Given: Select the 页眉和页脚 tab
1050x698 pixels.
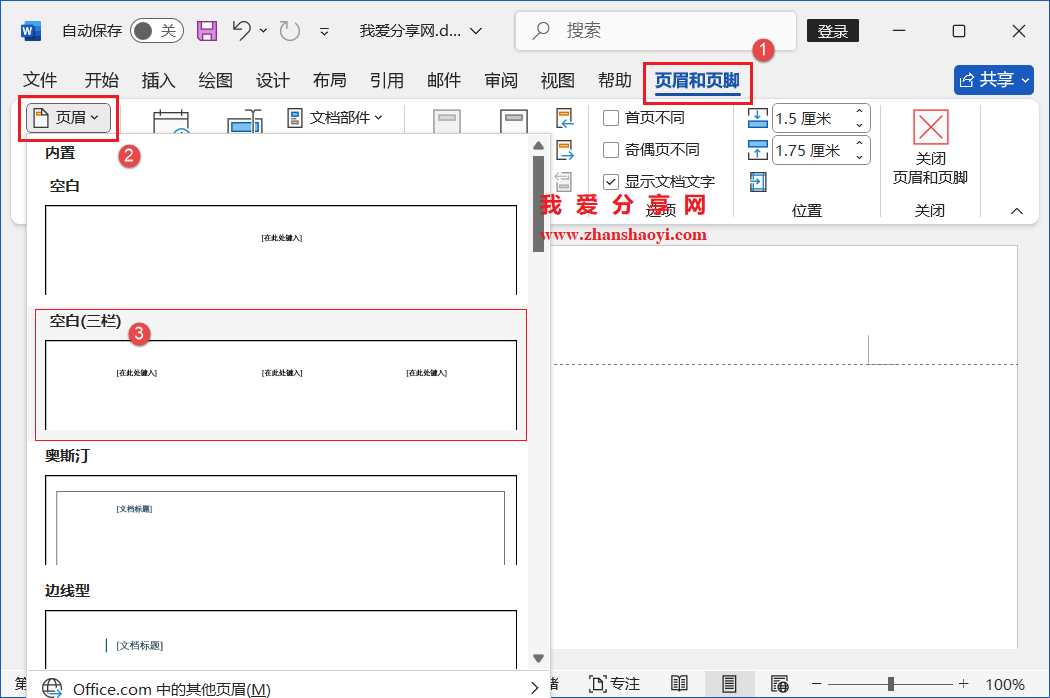Looking at the screenshot, I should 697,81.
